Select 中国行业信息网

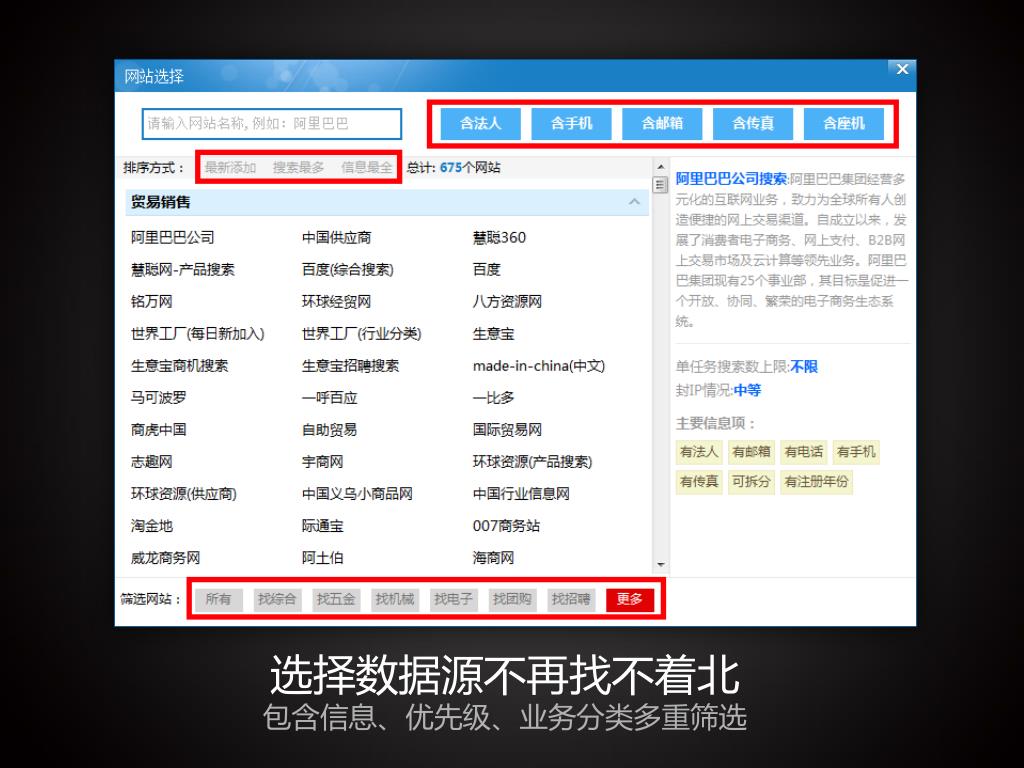click(x=521, y=493)
